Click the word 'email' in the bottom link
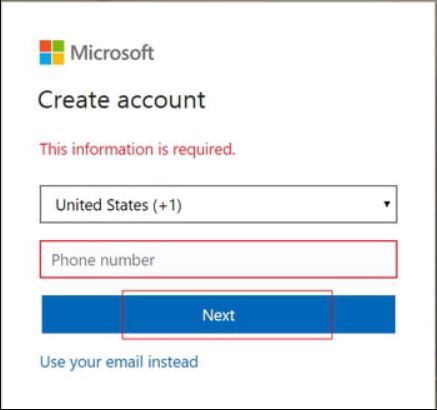Image resolution: width=437 pixels, height=410 pixels. pos(125,362)
